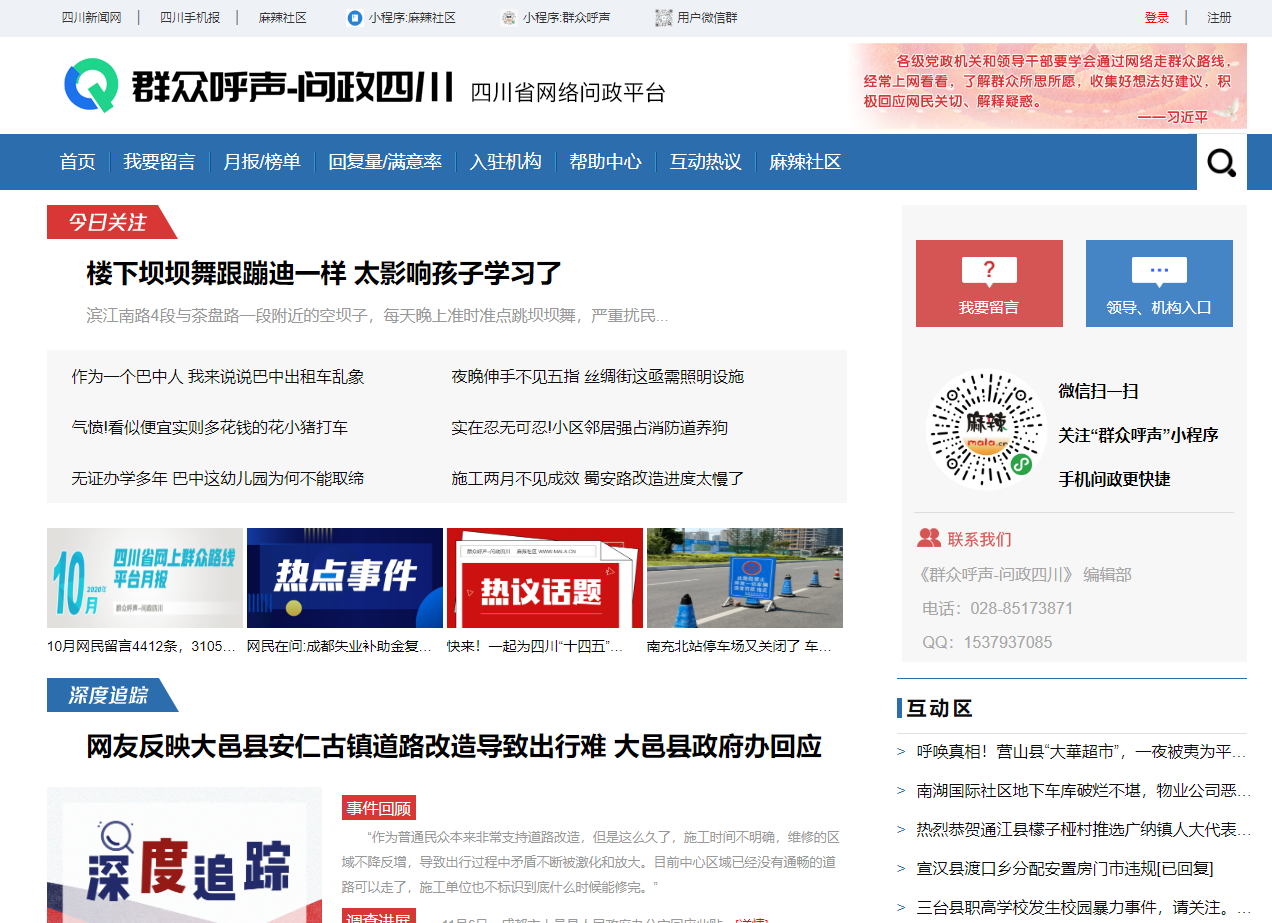Image resolution: width=1272 pixels, height=923 pixels.
Task: Click the 登录 login link
Action: pyautogui.click(x=1157, y=18)
